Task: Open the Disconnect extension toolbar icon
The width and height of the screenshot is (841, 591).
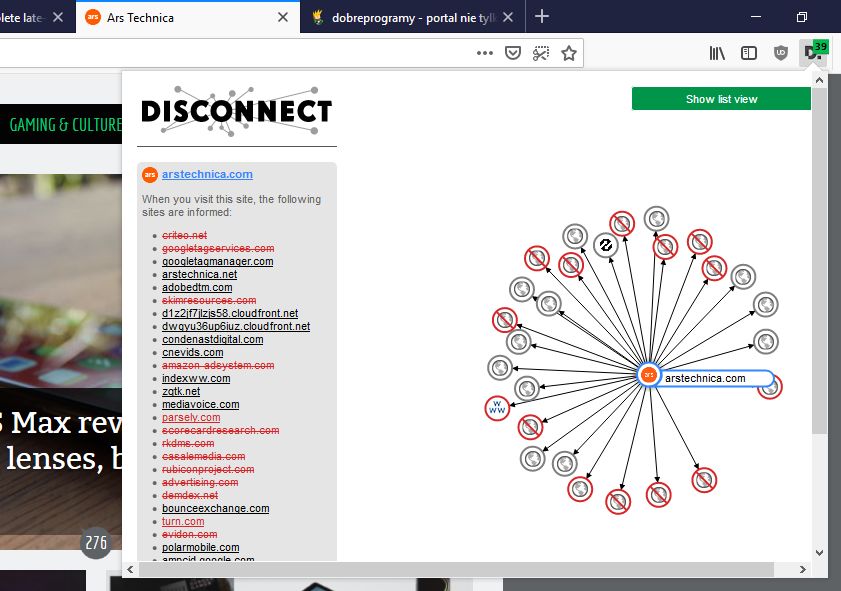Action: (x=813, y=53)
